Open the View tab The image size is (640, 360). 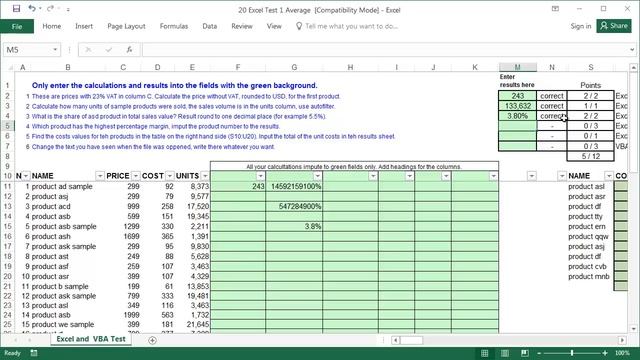(x=274, y=26)
